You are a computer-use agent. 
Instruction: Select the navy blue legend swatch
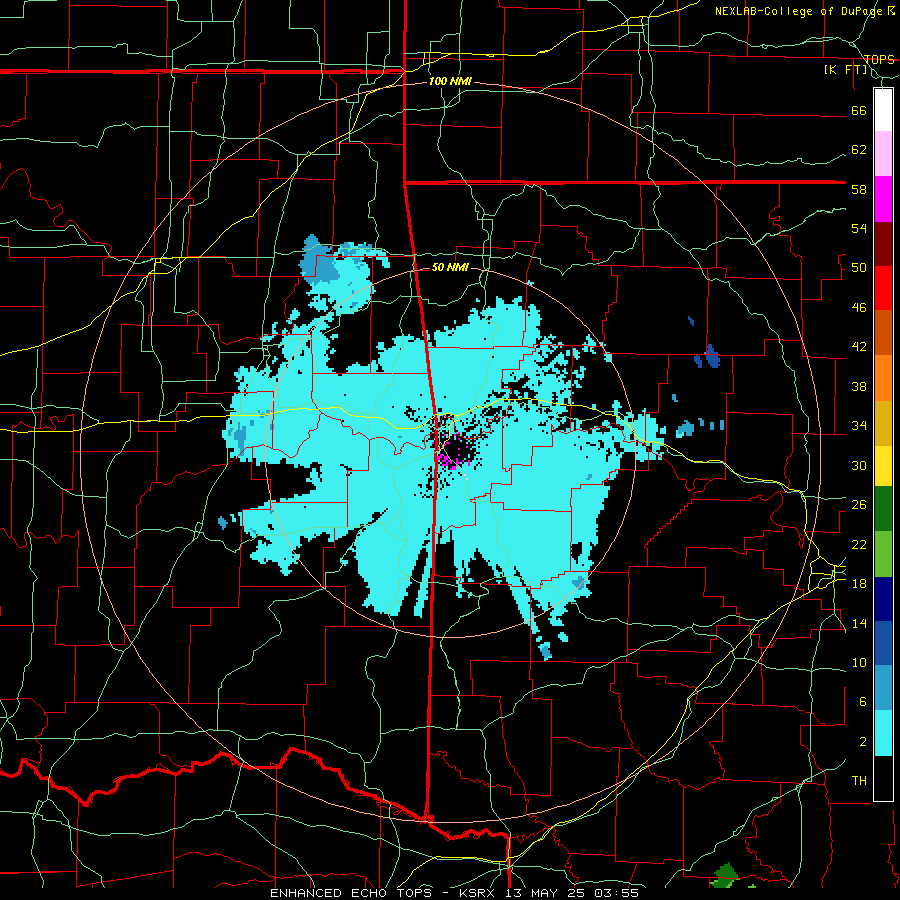pyautogui.click(x=883, y=599)
